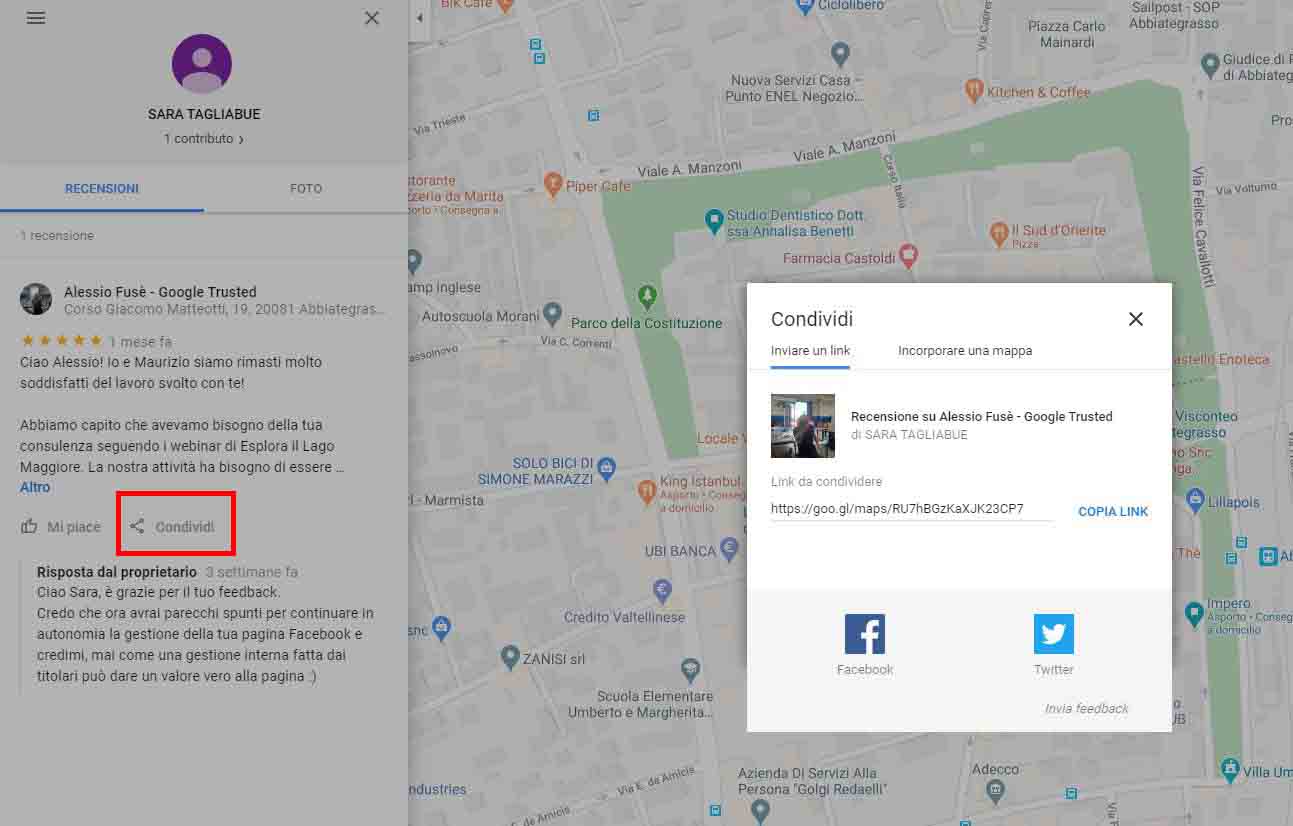Click the COPIA LINK button
The height and width of the screenshot is (826, 1293).
click(1112, 511)
